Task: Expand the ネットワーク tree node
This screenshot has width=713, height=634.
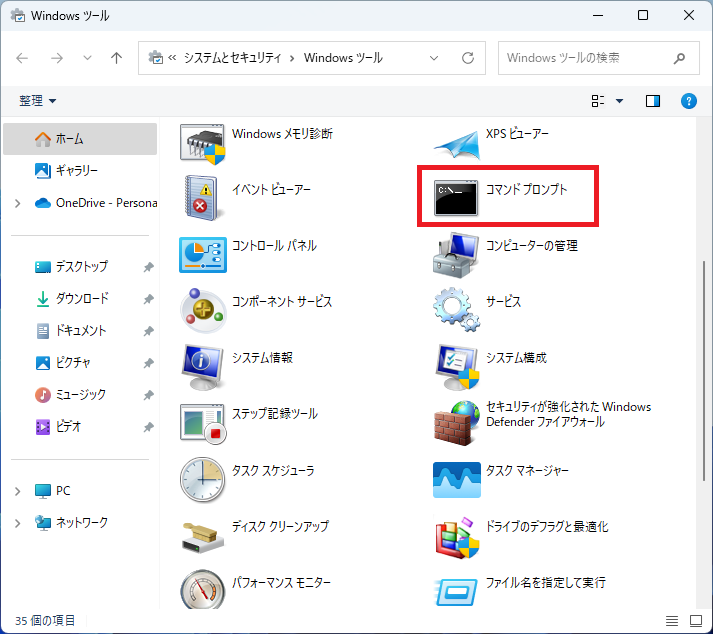Action: tap(18, 523)
